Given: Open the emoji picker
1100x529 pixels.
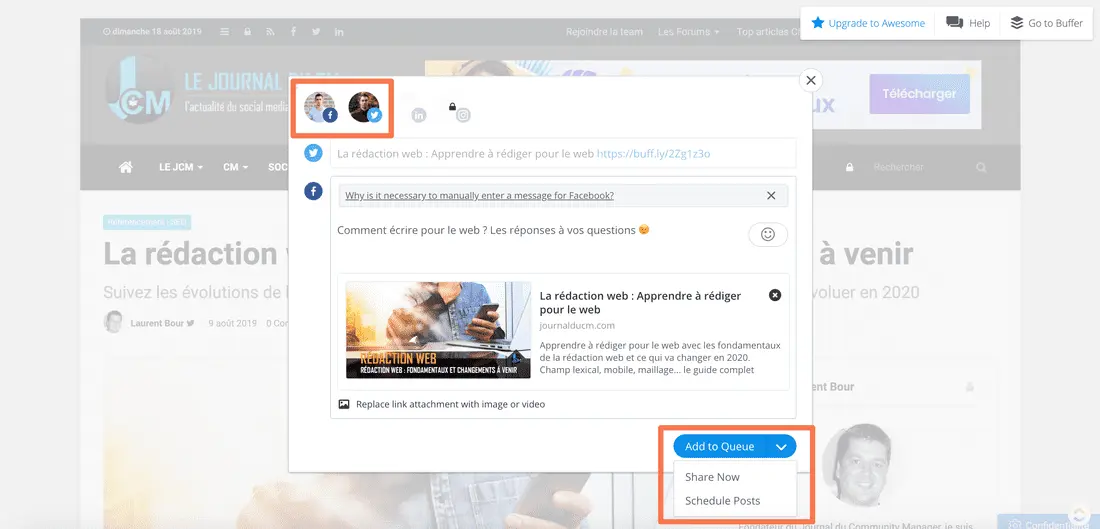Looking at the screenshot, I should coord(768,235).
